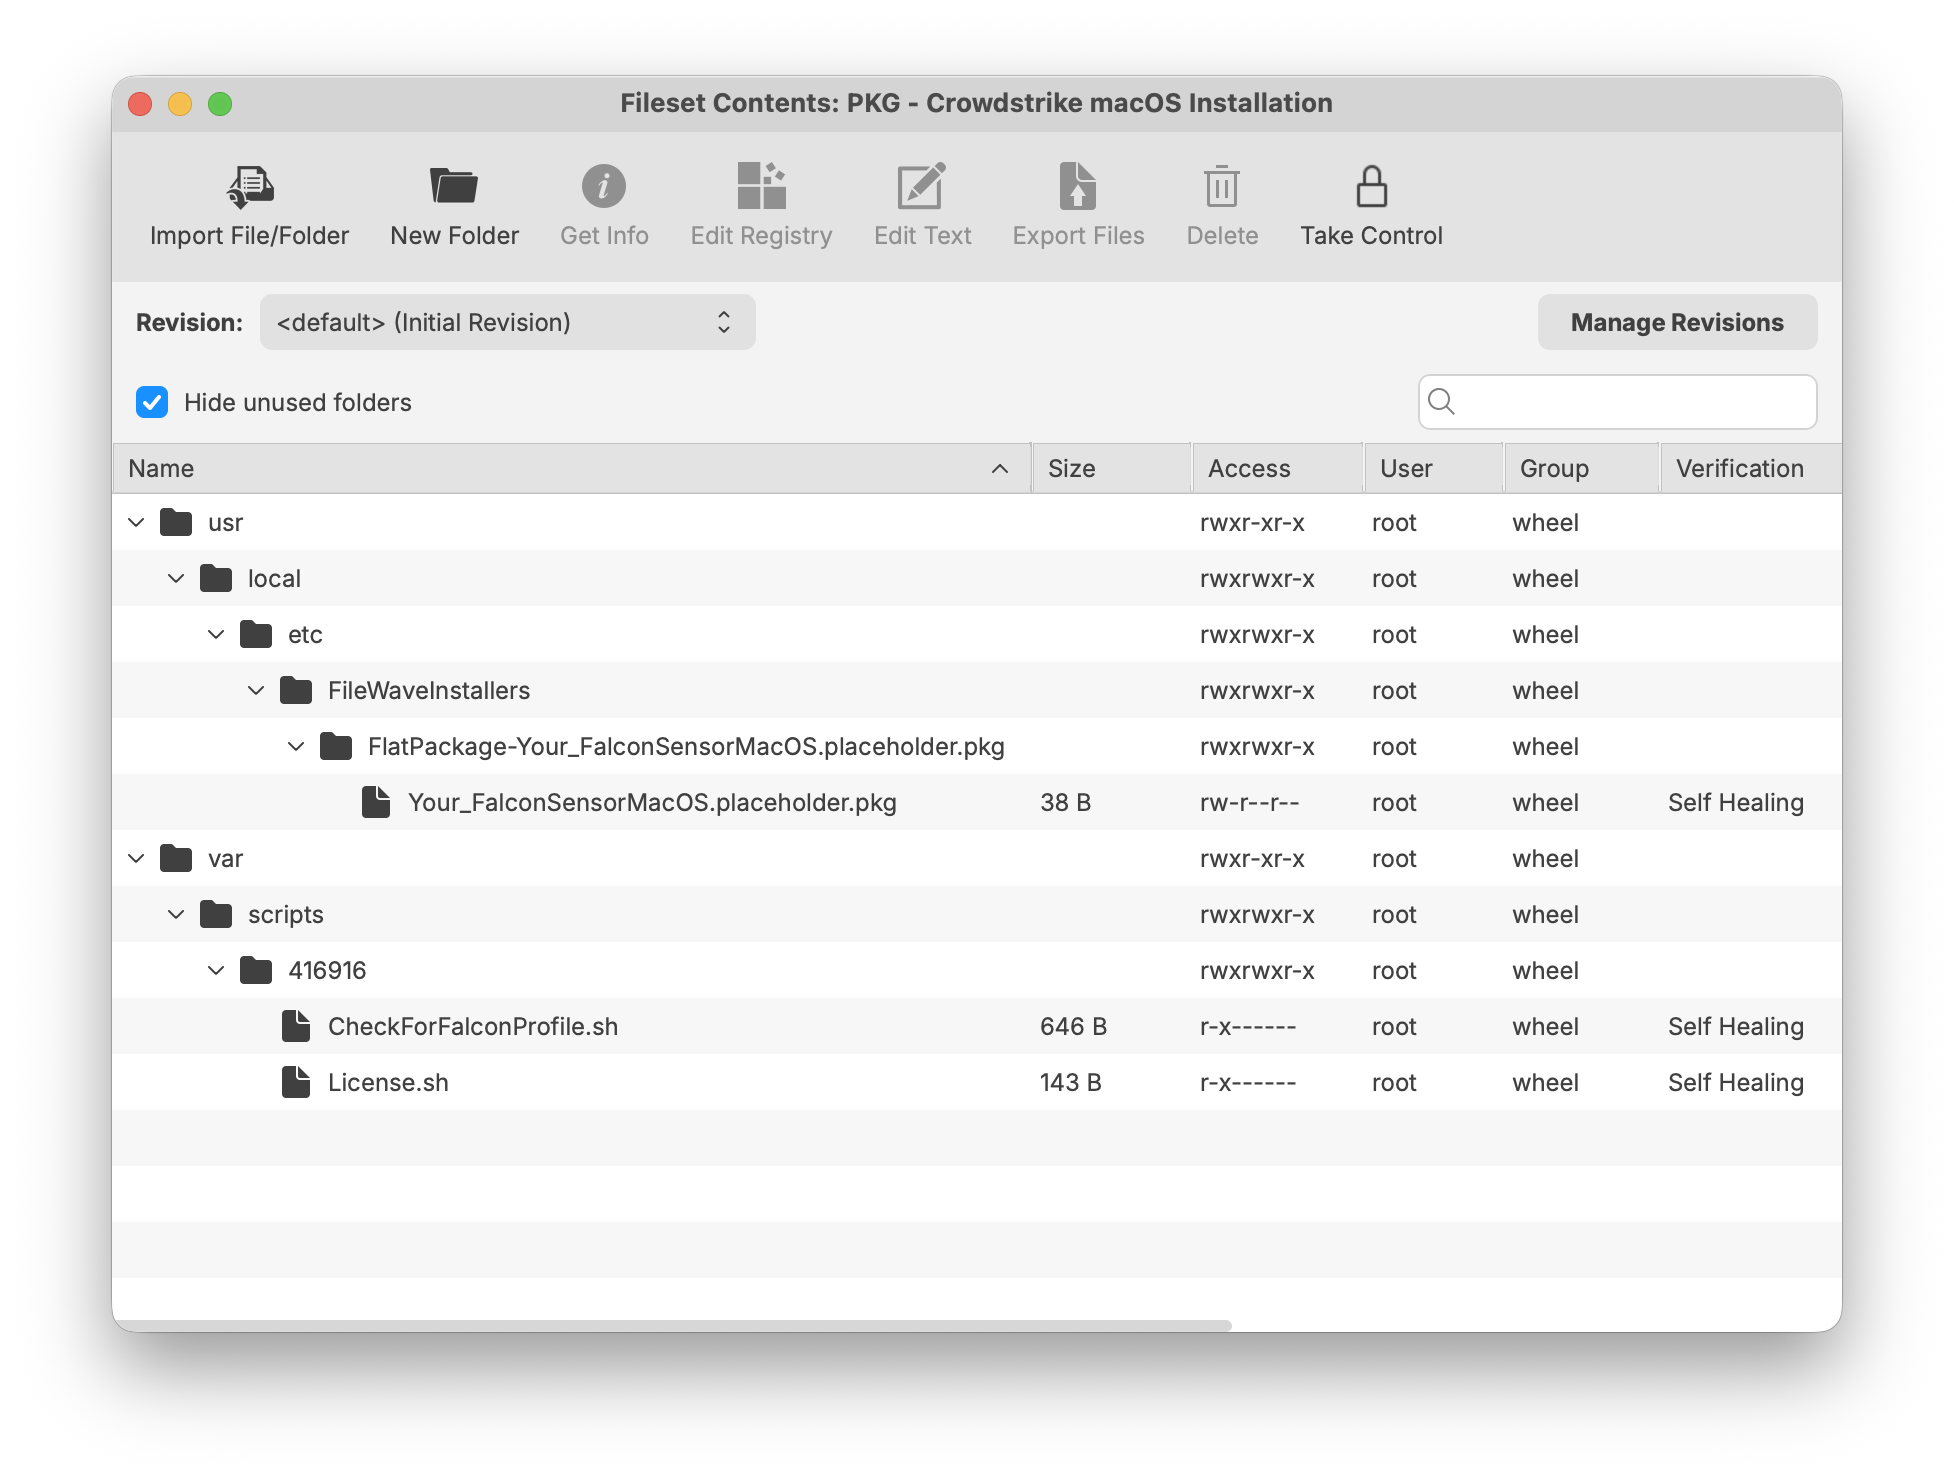The width and height of the screenshot is (1954, 1480).
Task: Sort by the Name column header
Action: pyautogui.click(x=560, y=468)
